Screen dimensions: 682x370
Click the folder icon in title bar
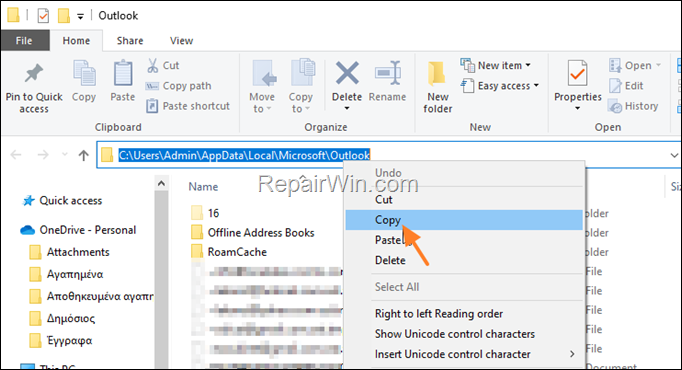13,15
